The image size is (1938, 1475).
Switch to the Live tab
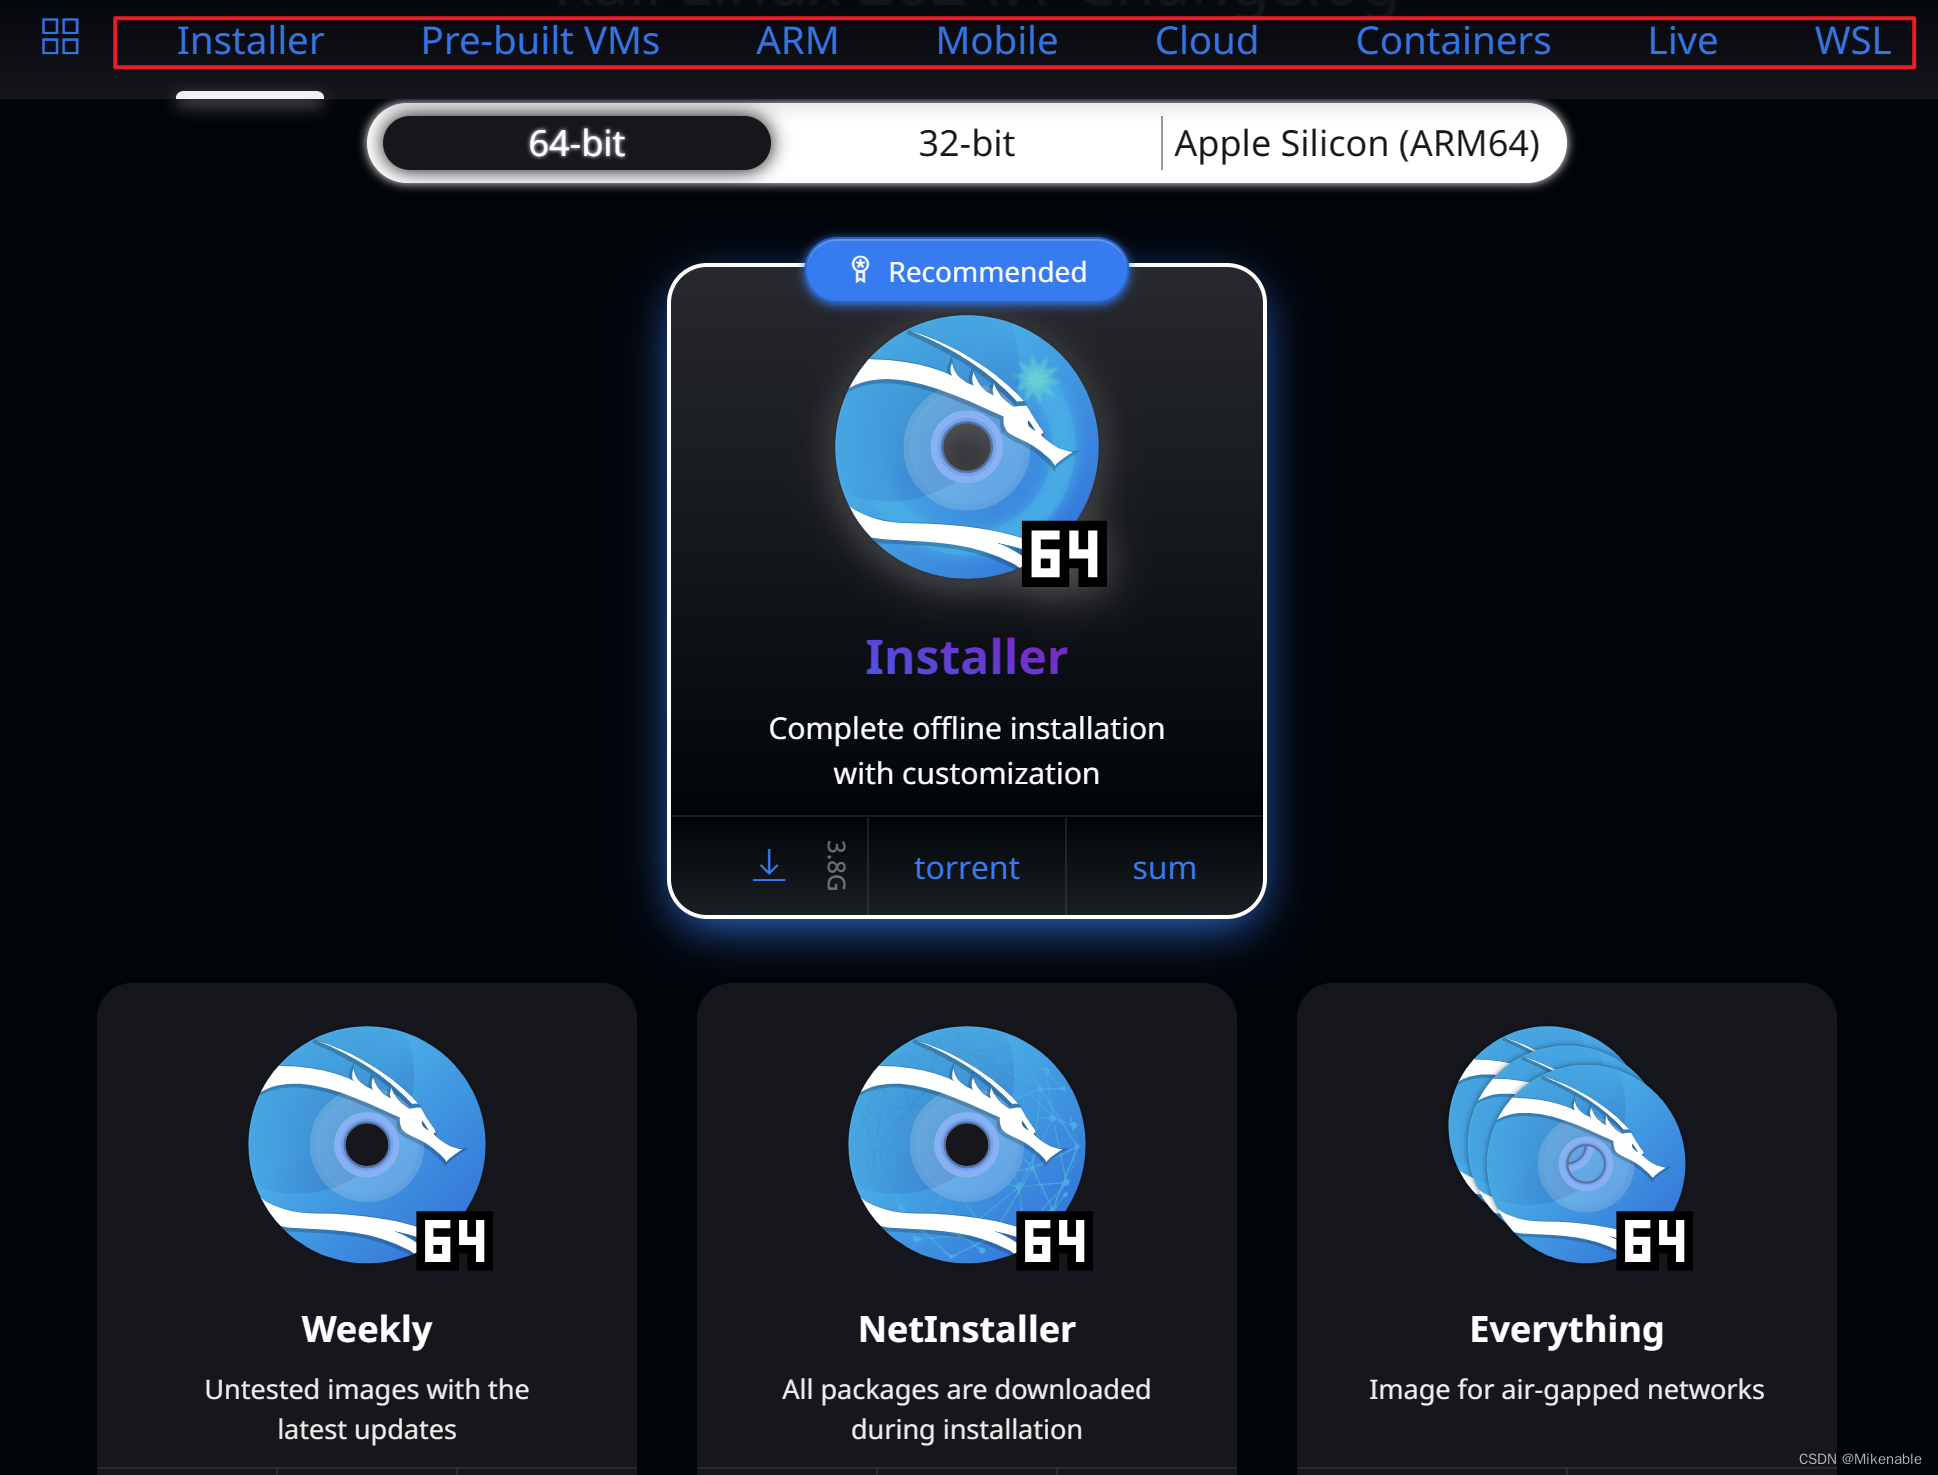(x=1683, y=41)
